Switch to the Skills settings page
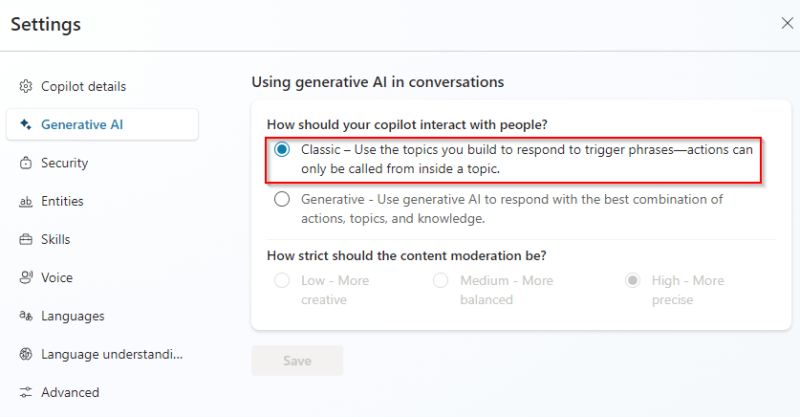 [x=55, y=240]
